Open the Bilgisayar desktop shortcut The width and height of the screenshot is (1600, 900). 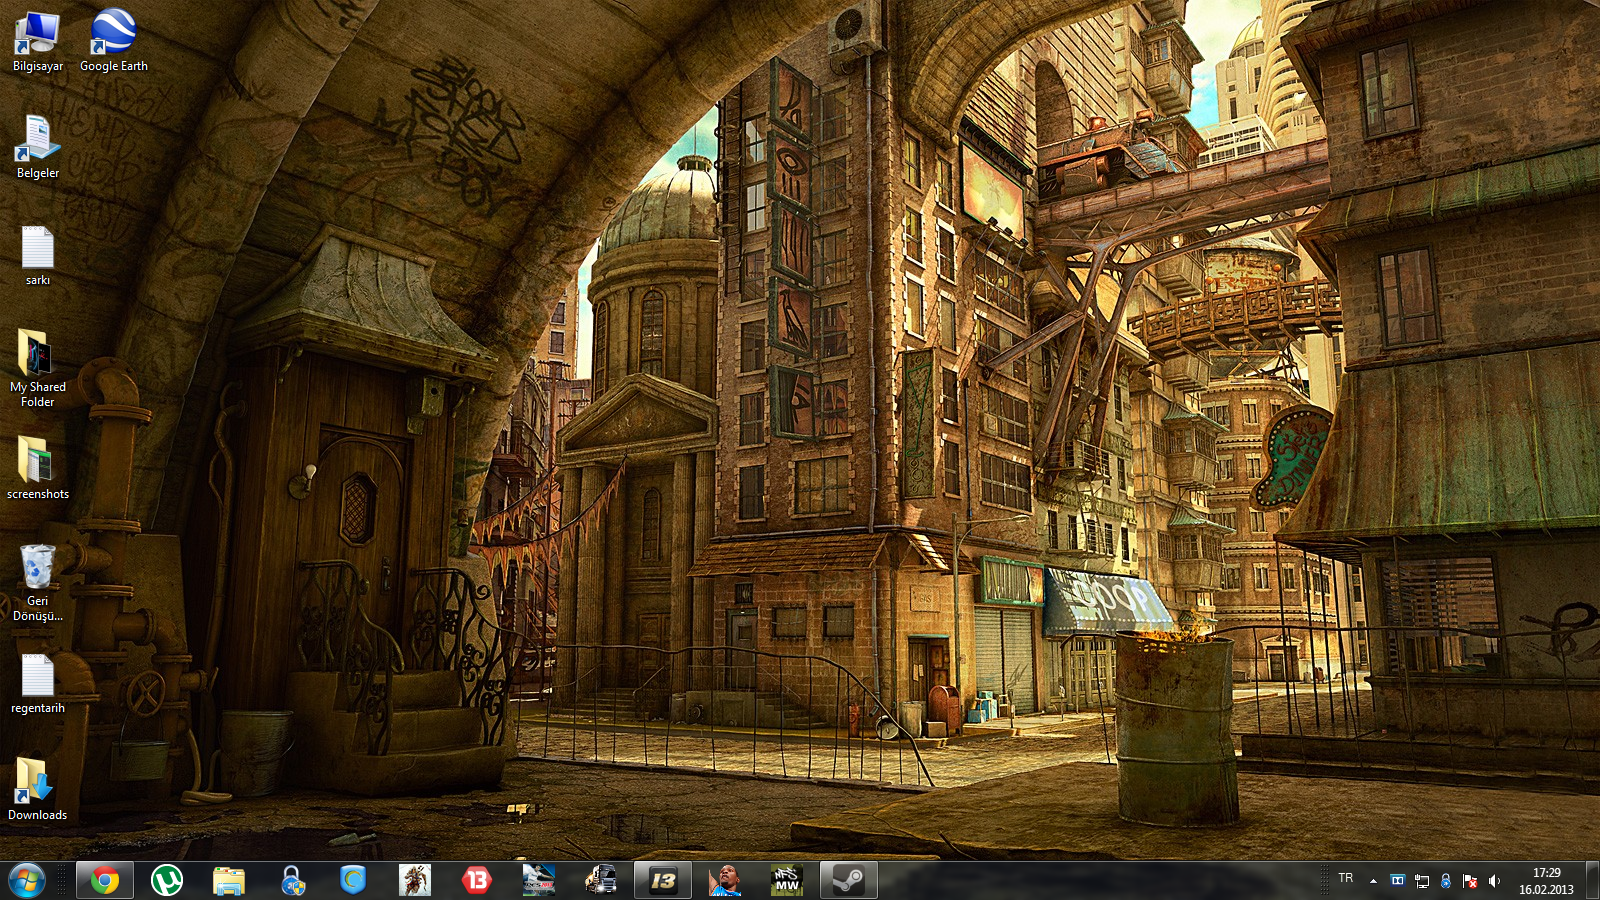(37, 41)
